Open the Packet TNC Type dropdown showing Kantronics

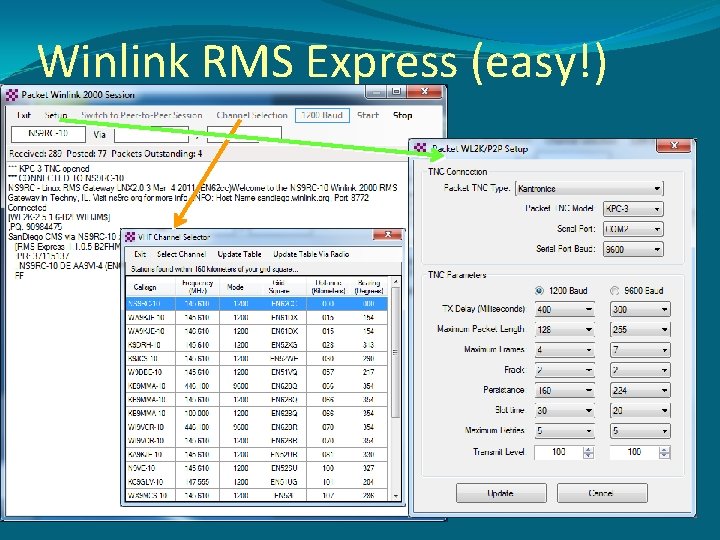(589, 189)
